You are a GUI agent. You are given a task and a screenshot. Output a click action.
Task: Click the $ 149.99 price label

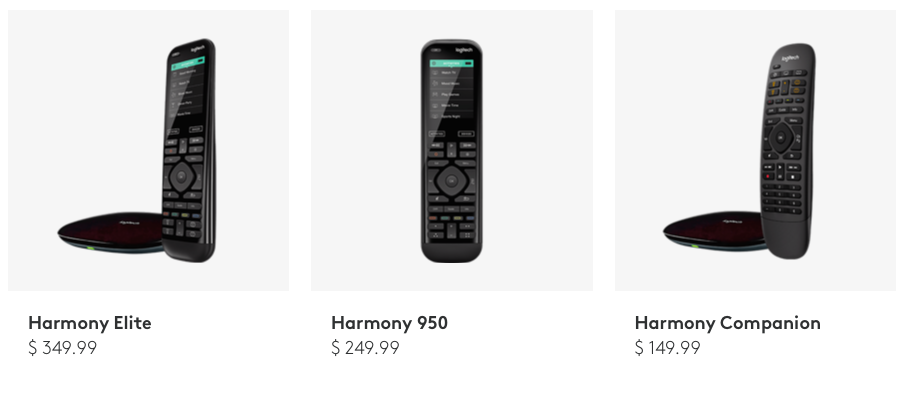[667, 348]
